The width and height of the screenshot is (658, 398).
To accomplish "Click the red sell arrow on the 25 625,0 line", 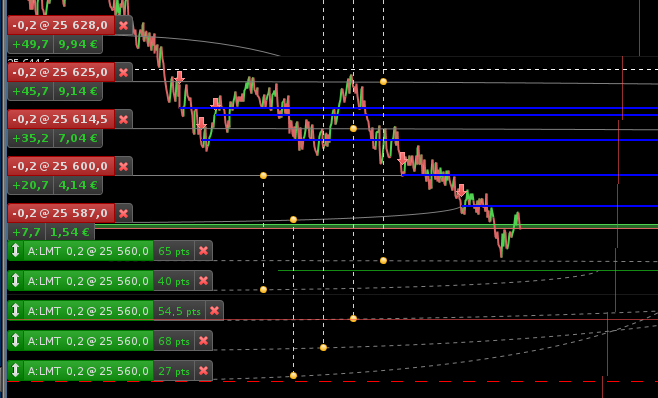I will [180, 78].
